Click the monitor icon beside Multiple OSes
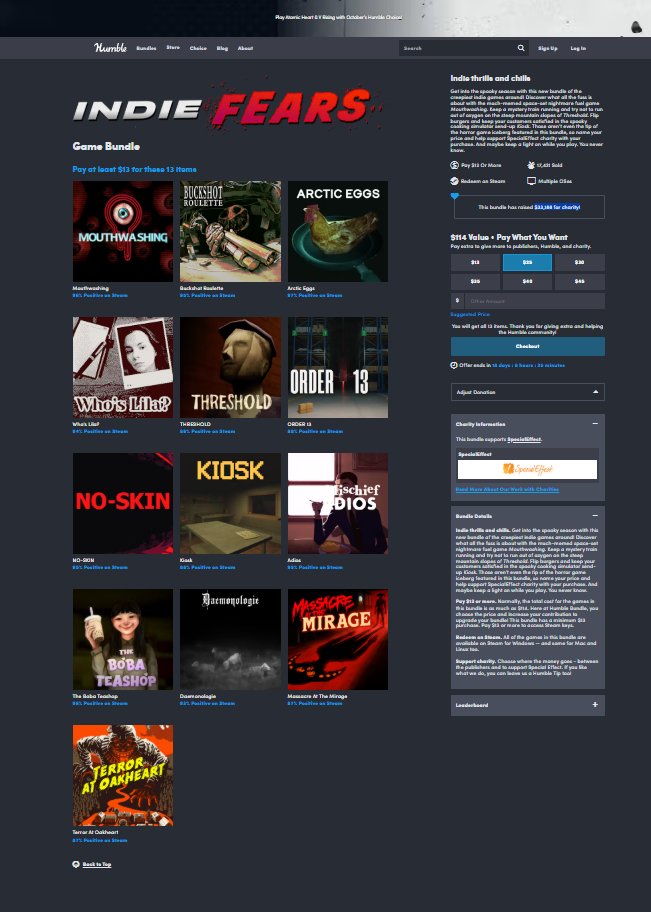This screenshot has width=651, height=912. click(531, 181)
